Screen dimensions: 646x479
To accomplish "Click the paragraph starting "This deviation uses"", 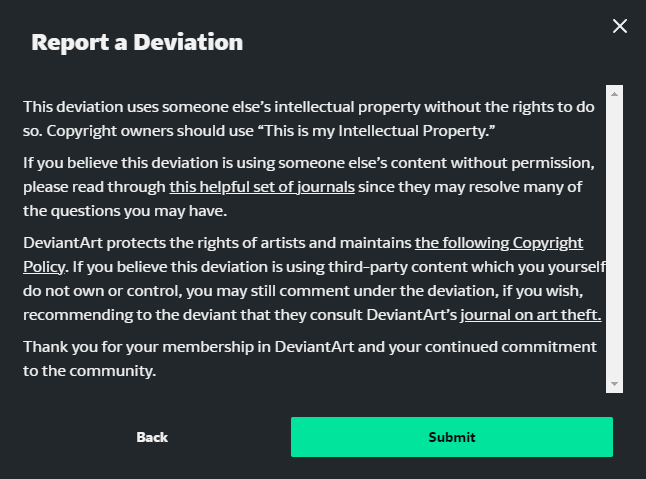I will click(x=300, y=105).
